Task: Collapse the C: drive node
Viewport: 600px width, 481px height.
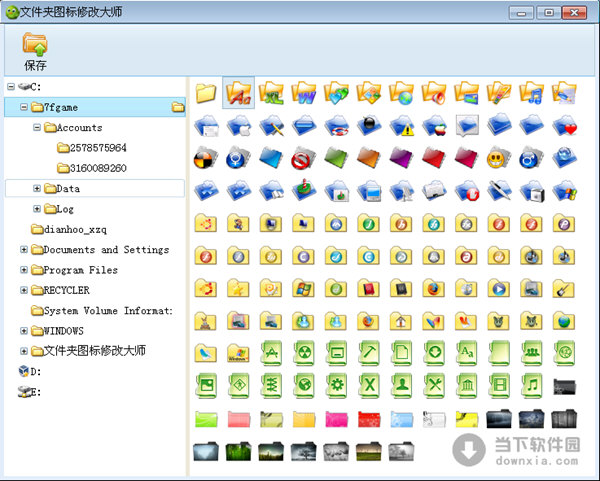Action: click(11, 87)
